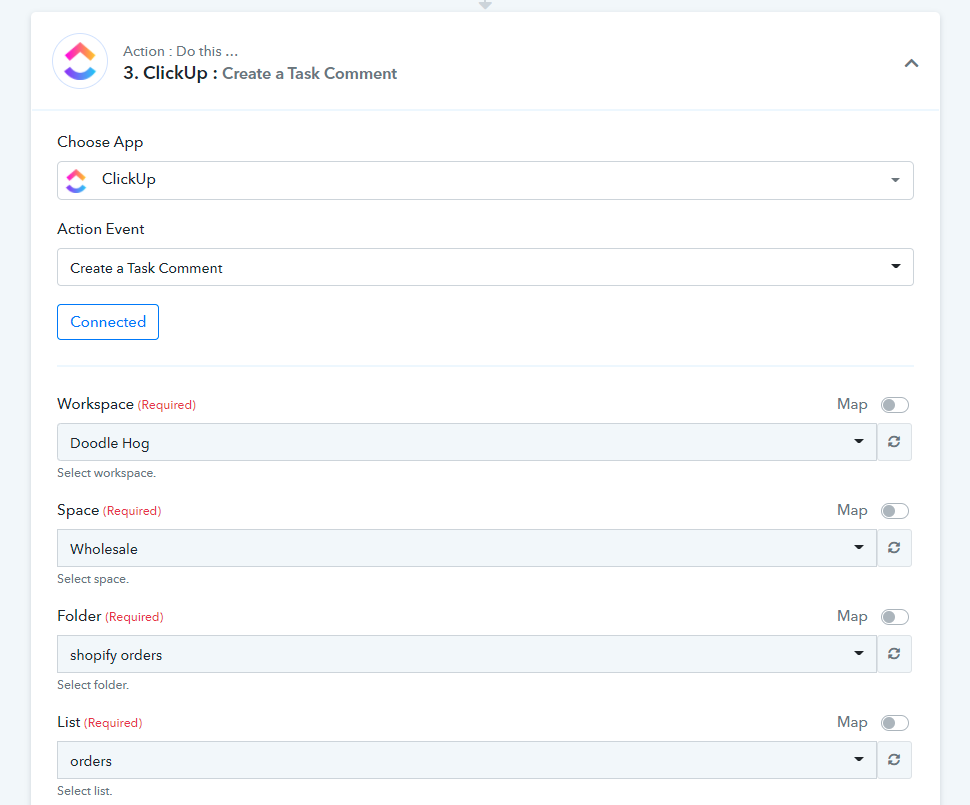Open the List dropdown showing orders
The width and height of the screenshot is (970, 805).
coord(467,760)
